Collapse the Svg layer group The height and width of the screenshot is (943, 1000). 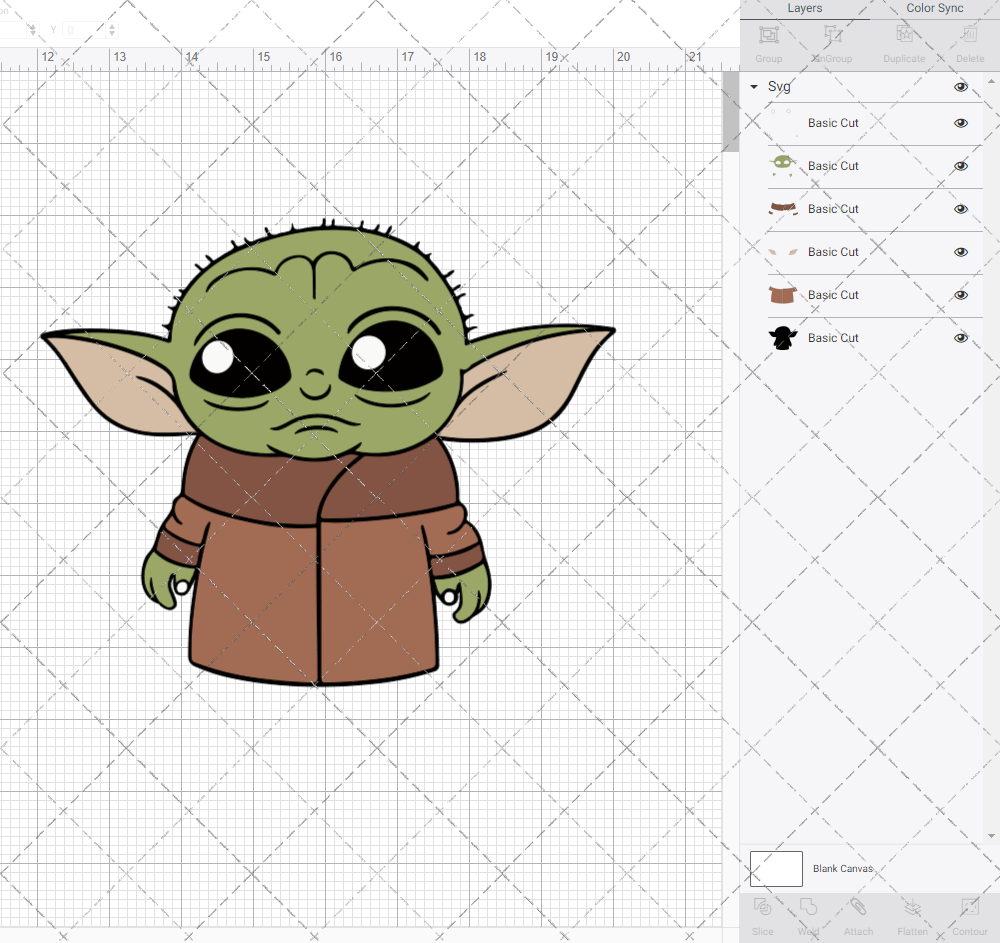point(754,87)
